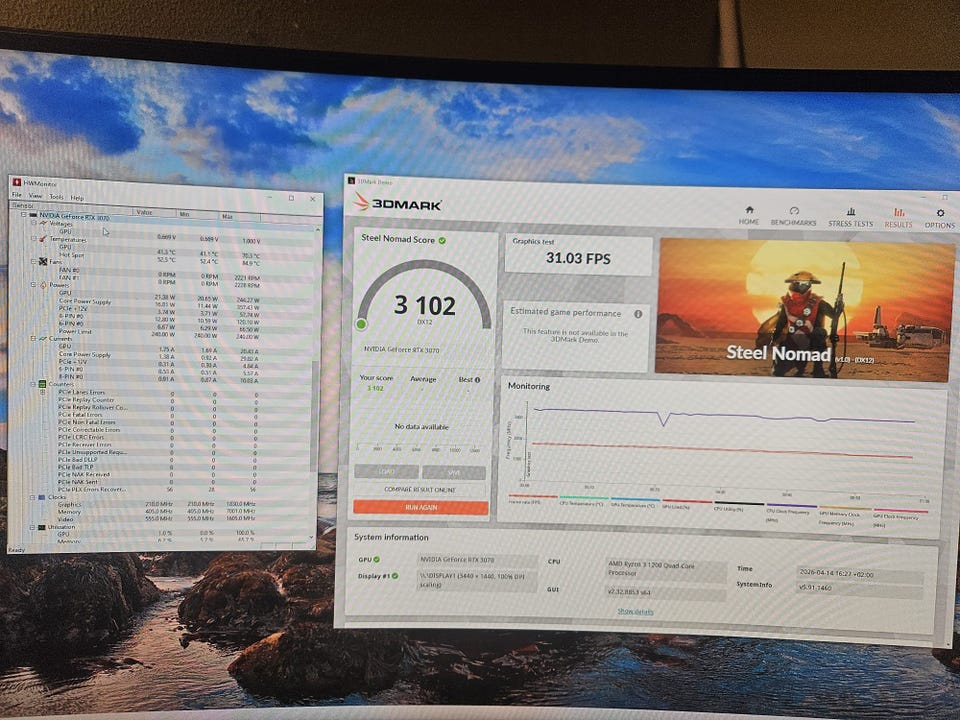960x720 pixels.
Task: Select the PCIe NAK Sent row
Action: tap(156, 482)
